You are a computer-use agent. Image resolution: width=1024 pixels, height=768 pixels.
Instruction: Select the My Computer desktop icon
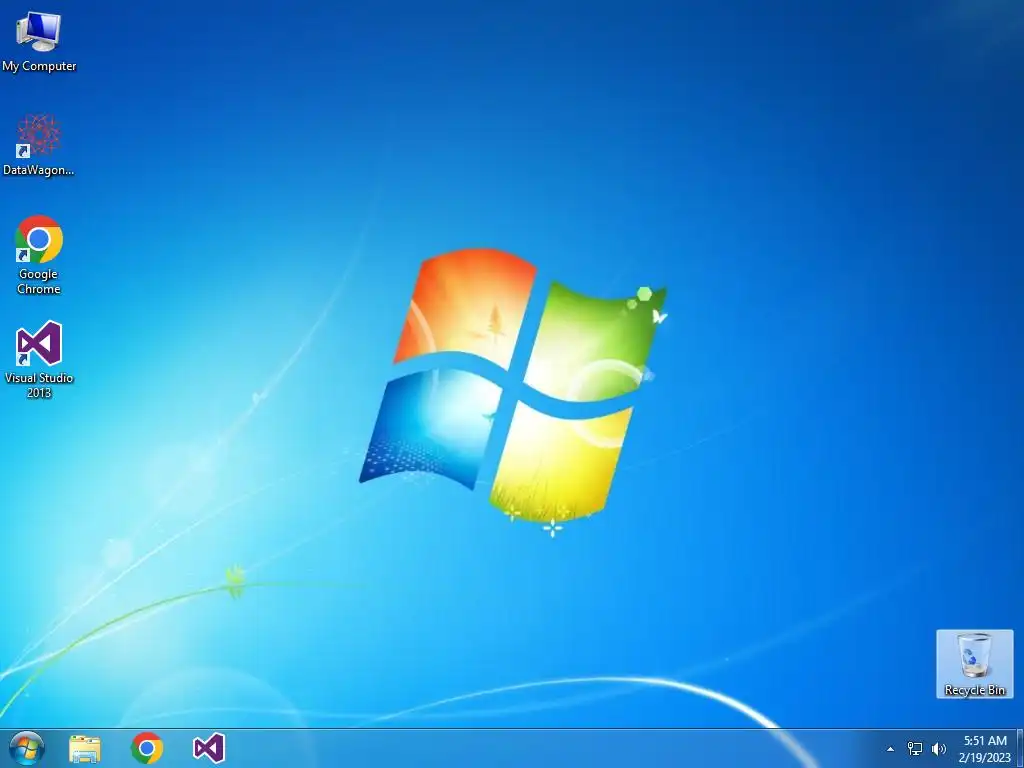point(39,42)
